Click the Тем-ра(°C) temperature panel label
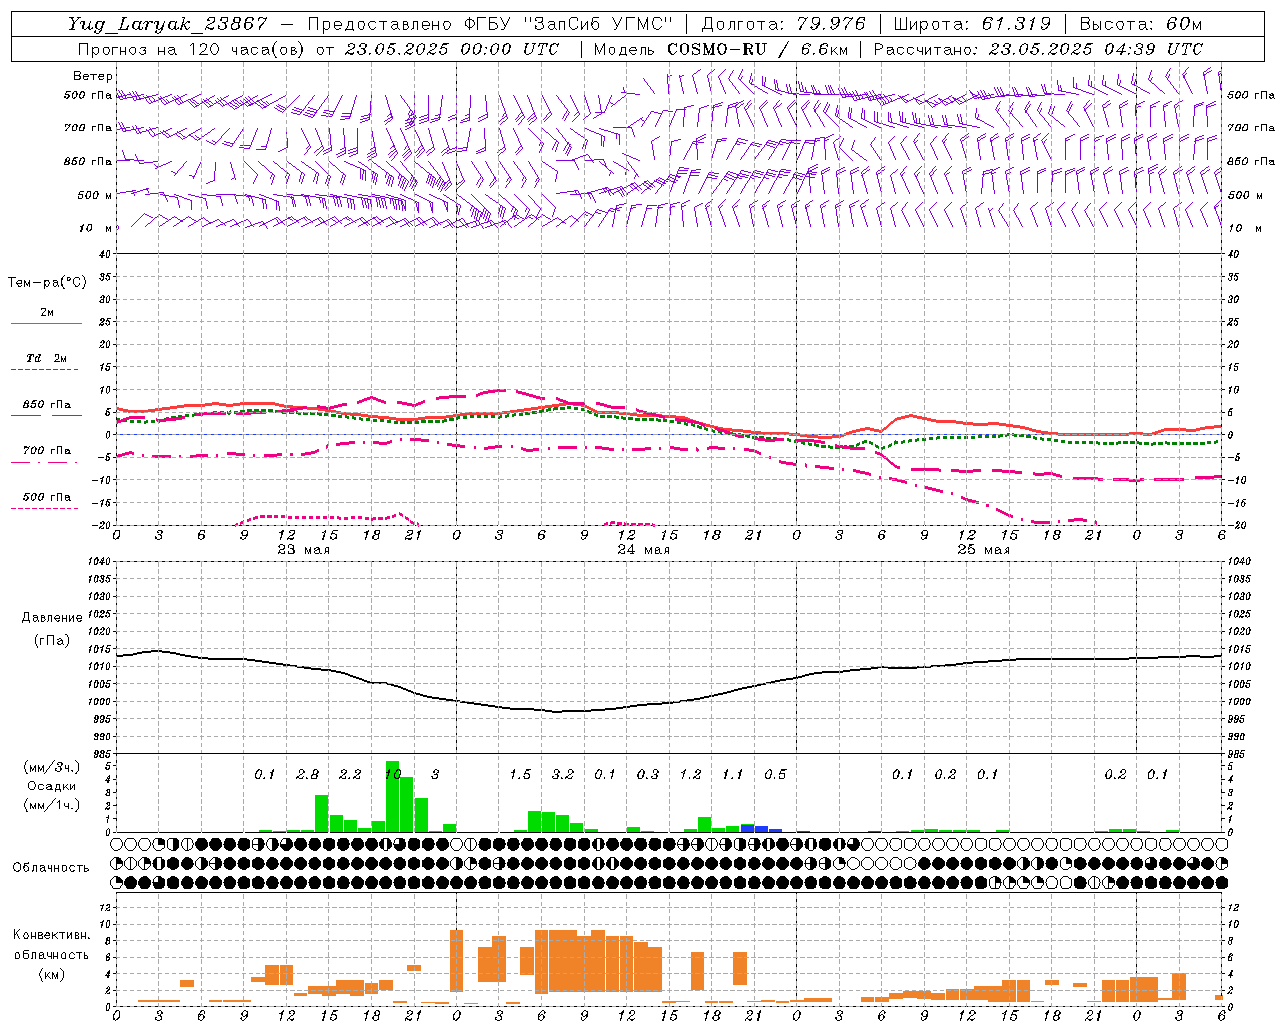The width and height of the screenshot is (1280, 1024). 47,283
